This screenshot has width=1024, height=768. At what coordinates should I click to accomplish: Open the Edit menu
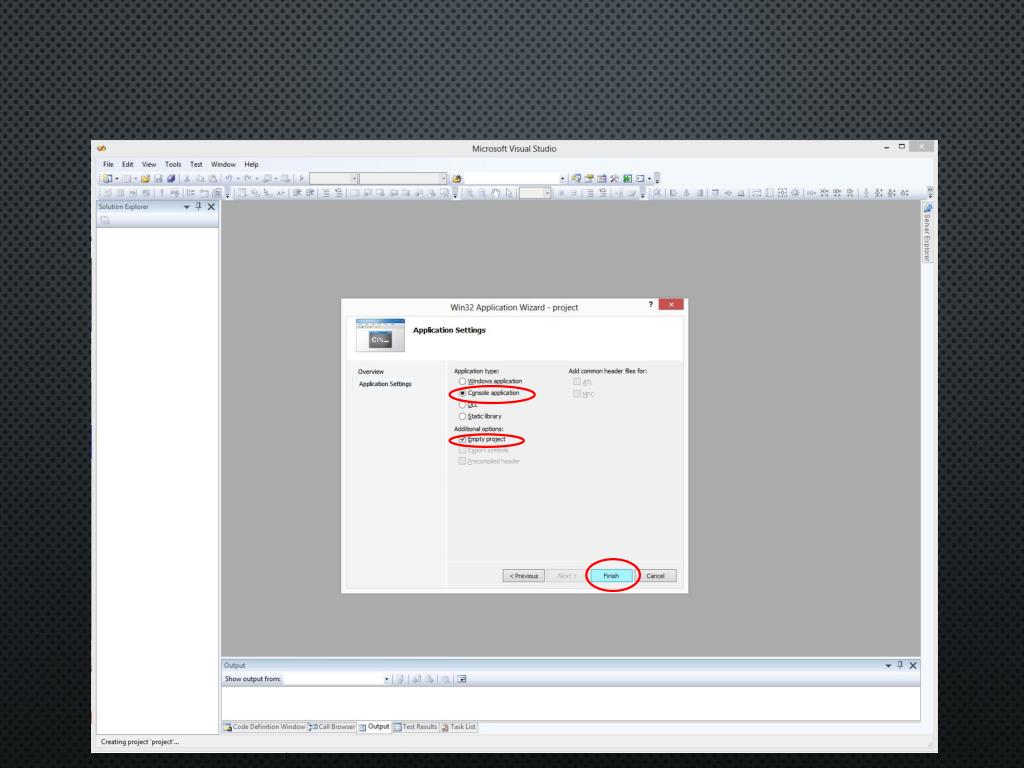(128, 165)
